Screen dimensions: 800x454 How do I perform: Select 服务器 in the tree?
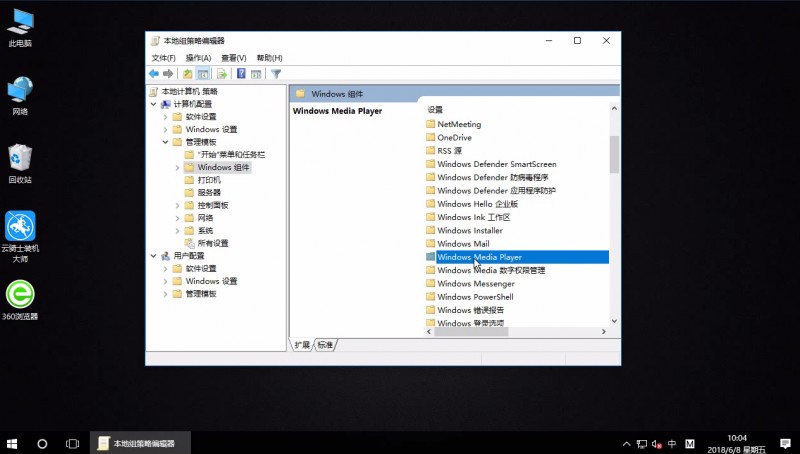[209, 193]
